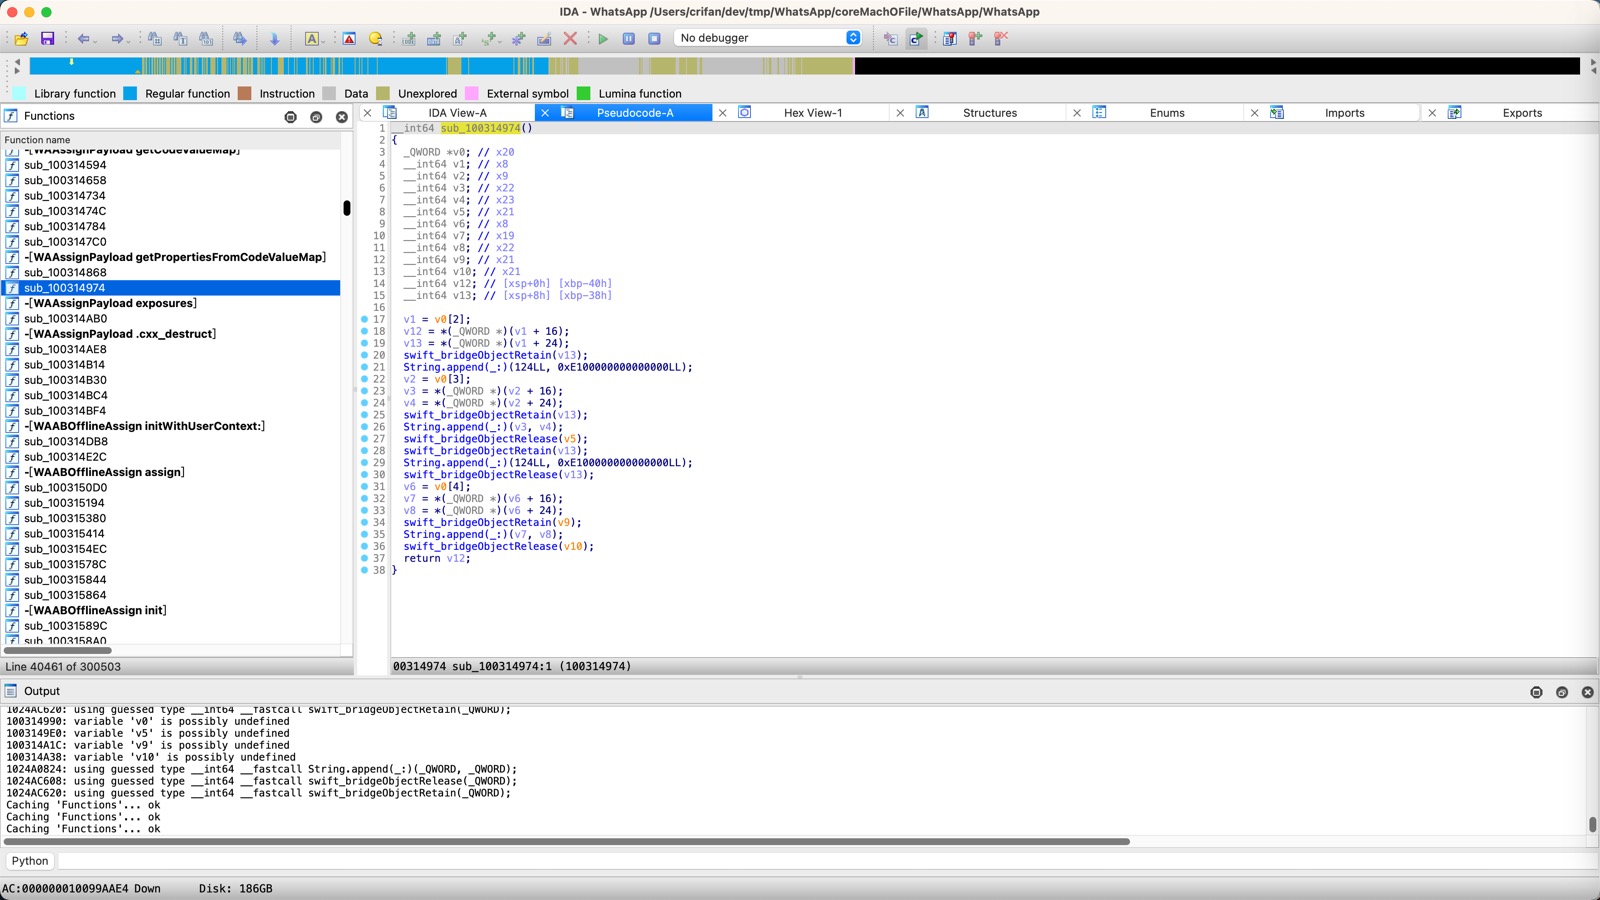This screenshot has width=1600, height=900.
Task: Pause the process with the pause icon
Action: pos(629,38)
